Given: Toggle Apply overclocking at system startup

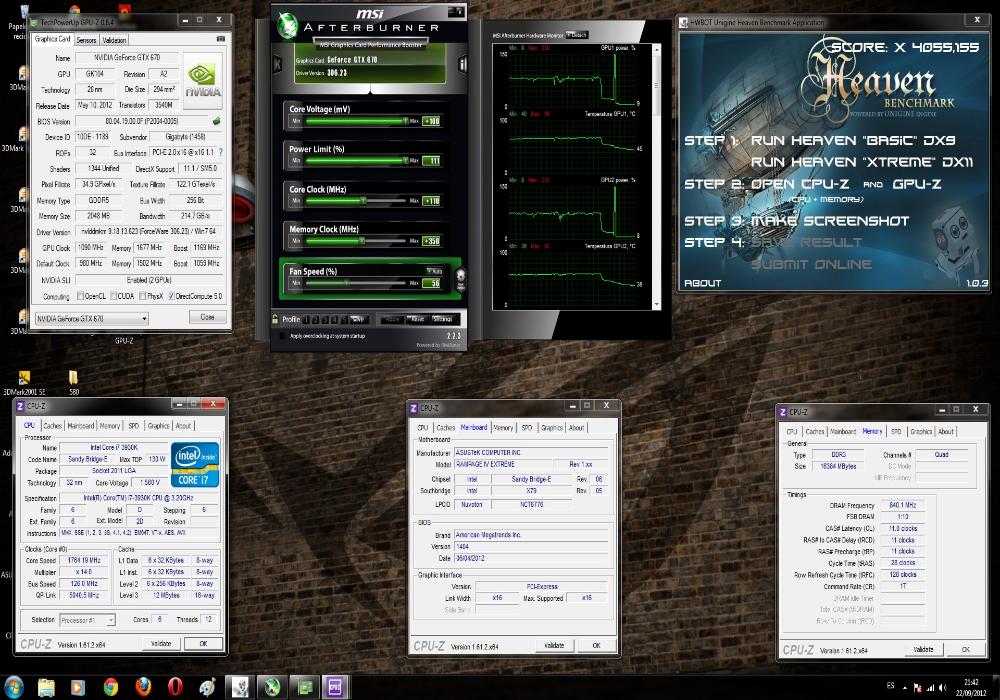Looking at the screenshot, I should click(283, 336).
